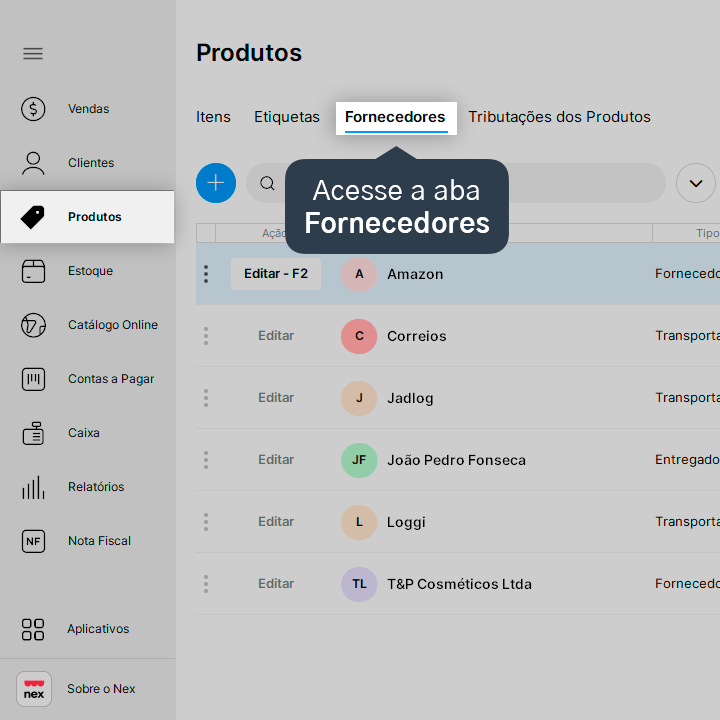Click Editar for T&P Cosméticos Ltda
720x720 pixels.
pos(276,584)
